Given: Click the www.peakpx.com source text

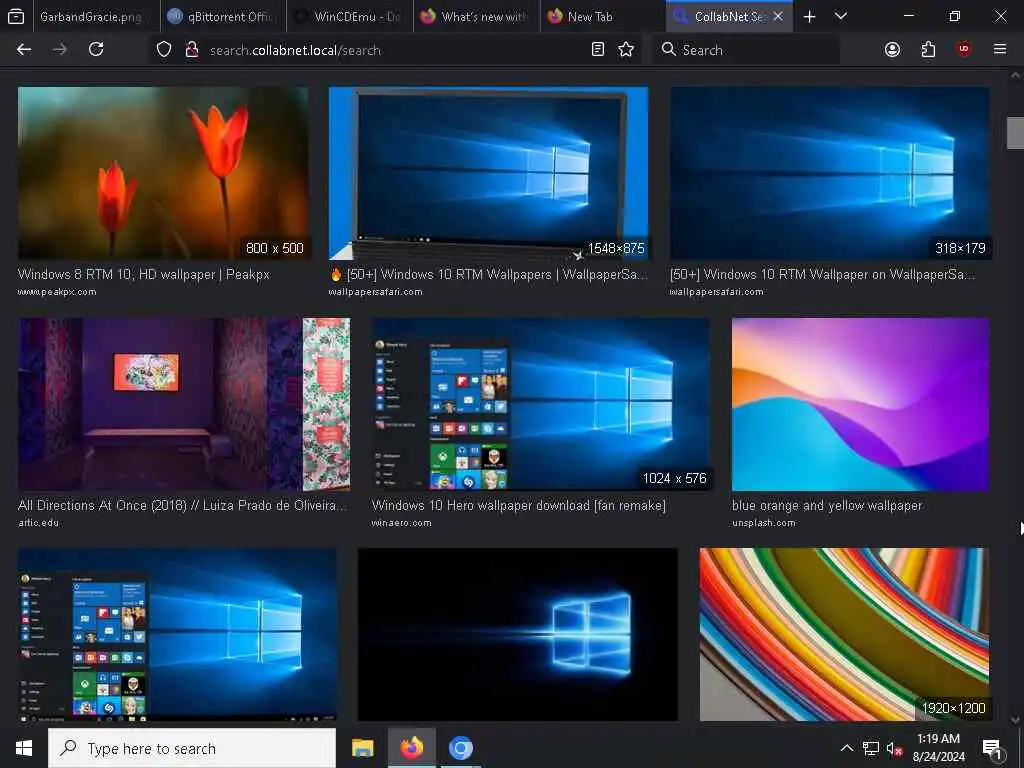Looking at the screenshot, I should coord(57,292).
